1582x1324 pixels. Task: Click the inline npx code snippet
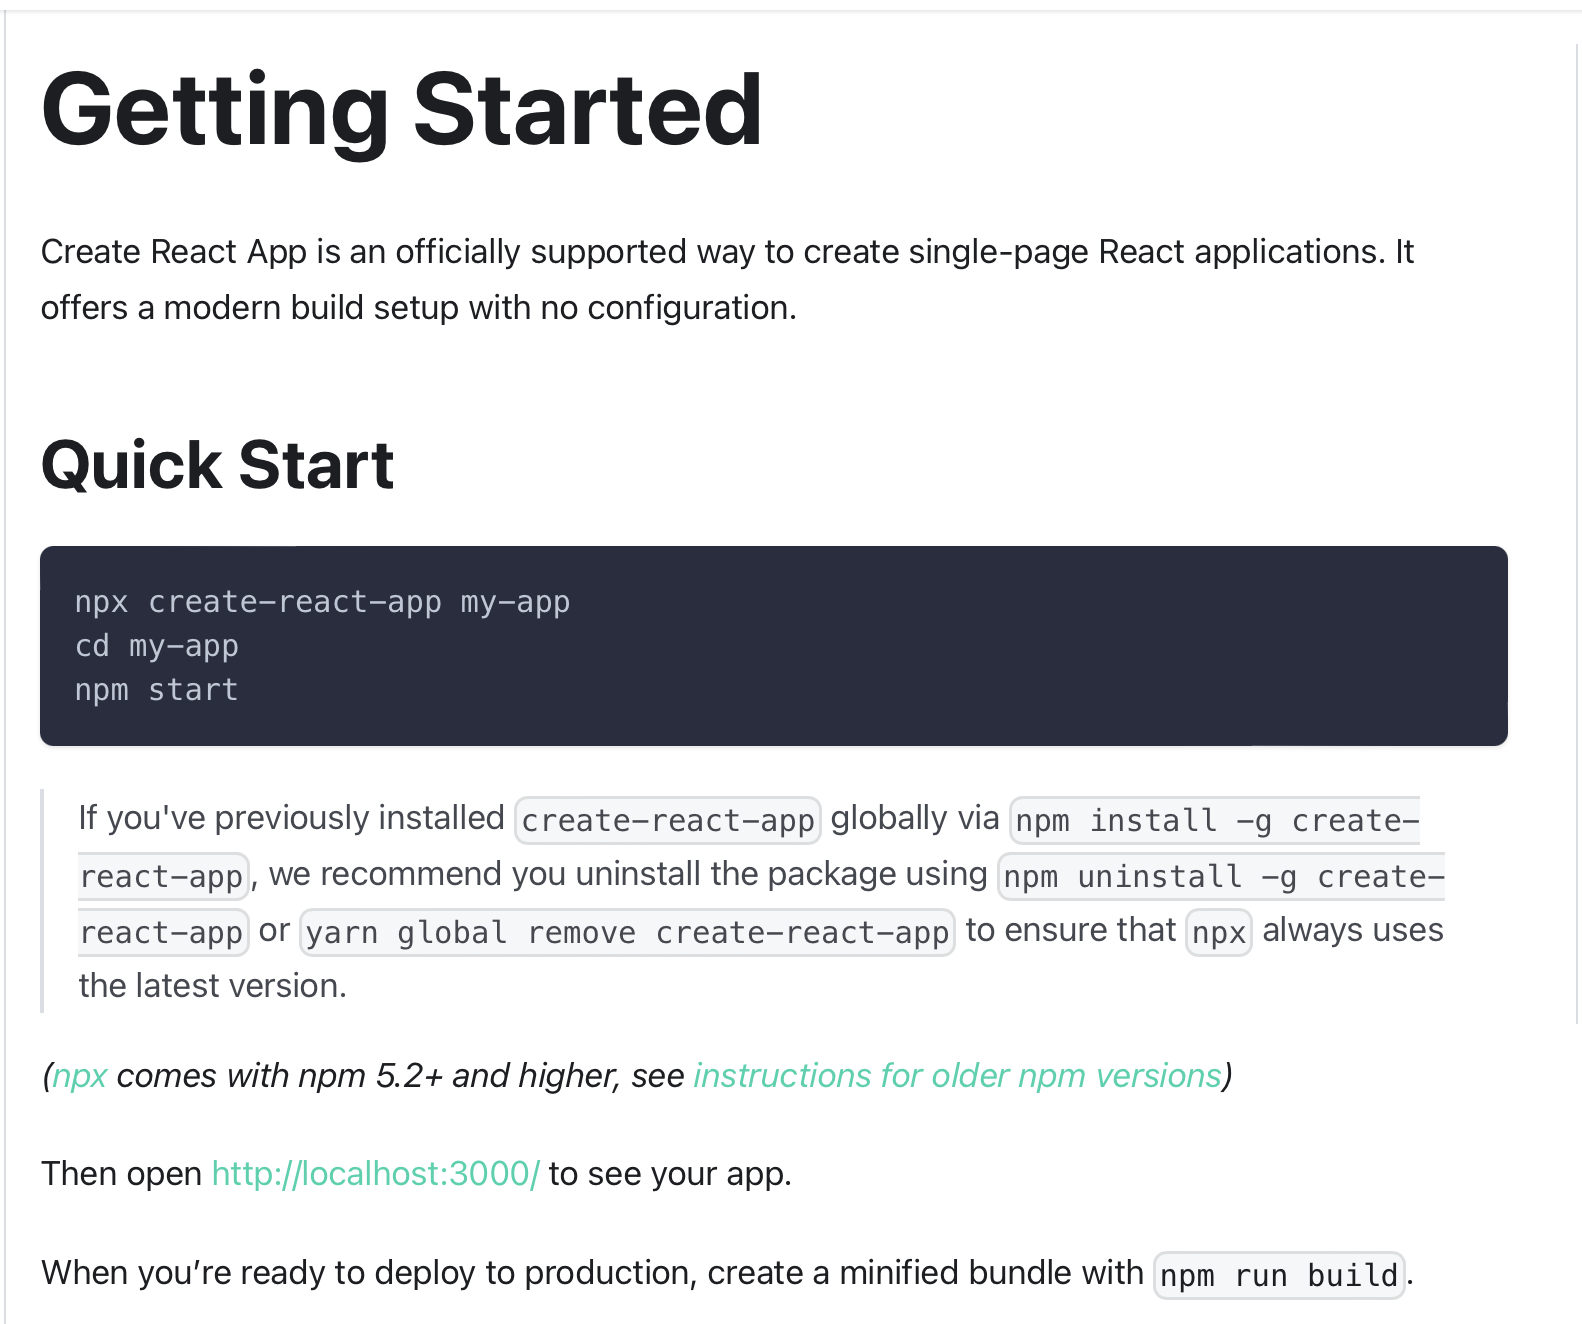pyautogui.click(x=1218, y=932)
